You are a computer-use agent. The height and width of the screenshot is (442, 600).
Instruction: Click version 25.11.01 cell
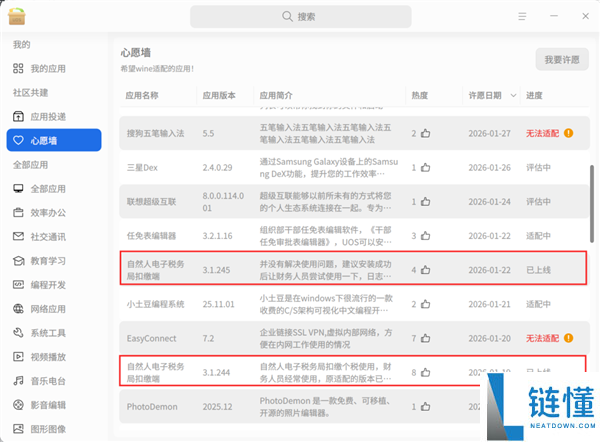[x=218, y=304]
